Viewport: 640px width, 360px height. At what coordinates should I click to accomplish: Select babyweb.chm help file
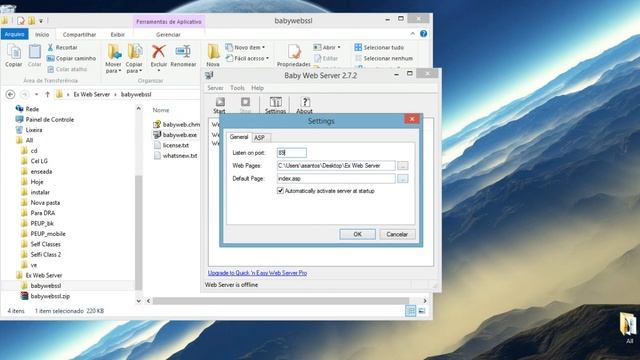click(177, 124)
